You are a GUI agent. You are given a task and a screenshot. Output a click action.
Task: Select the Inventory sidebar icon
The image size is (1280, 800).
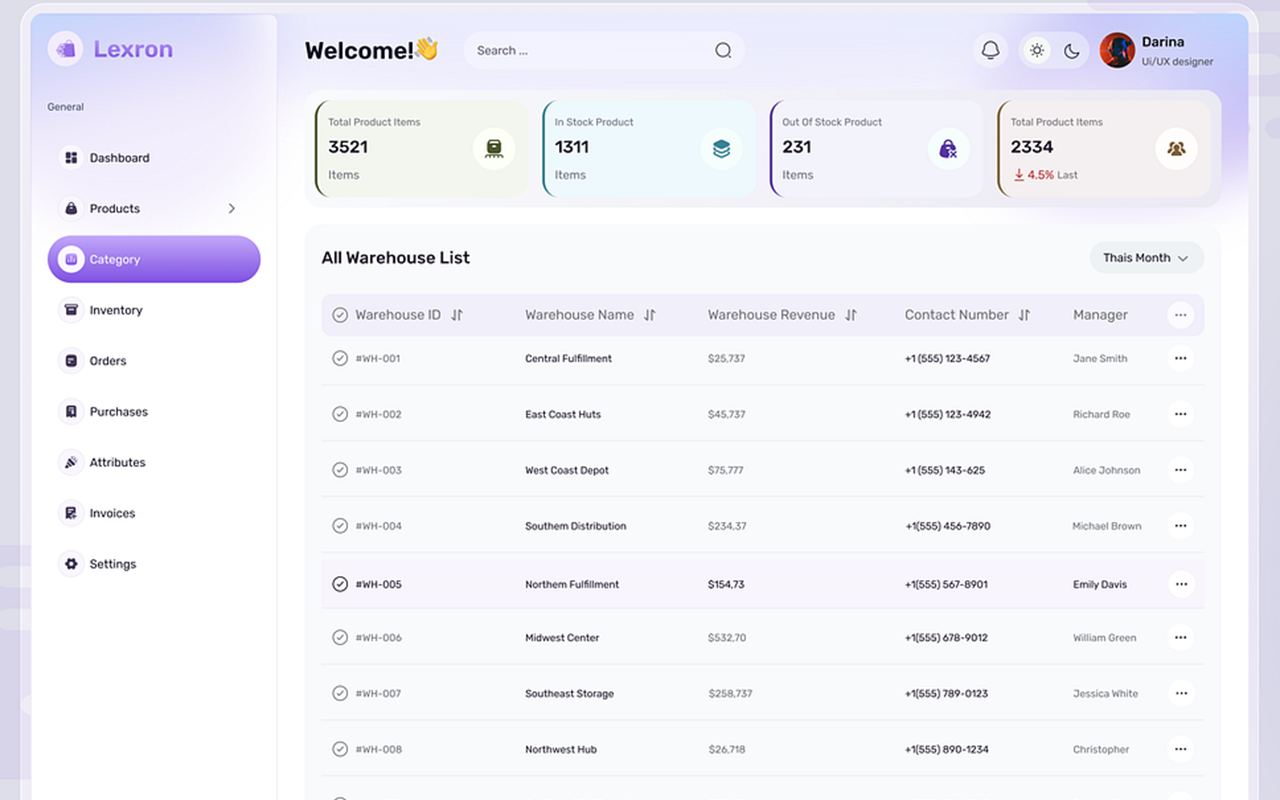coord(71,310)
